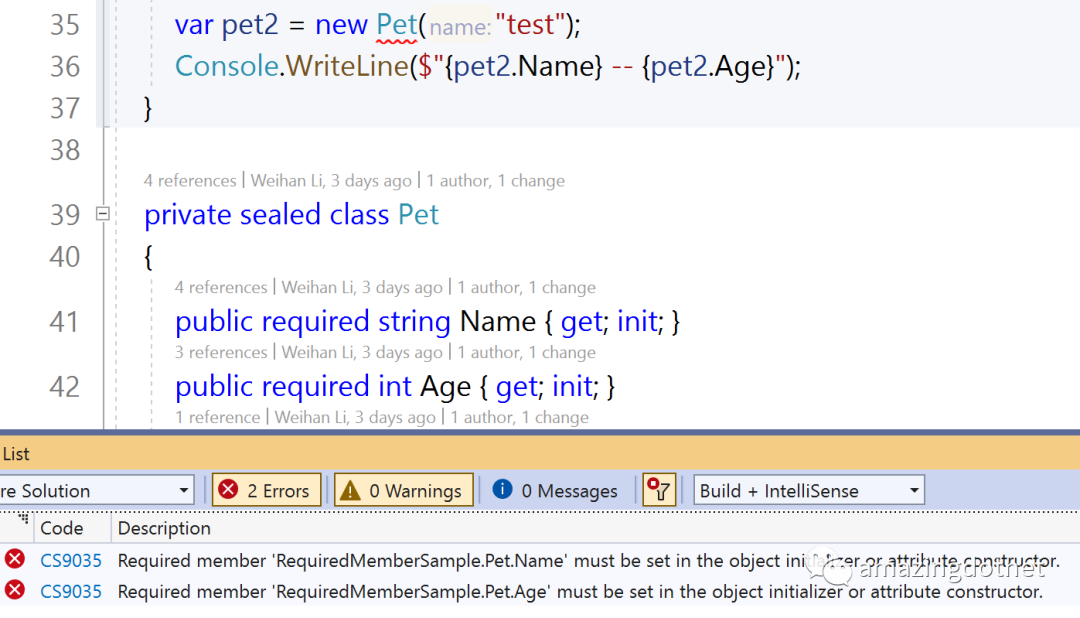Select the Error List panel title
Screen dimensions: 1080x618
click(16, 454)
